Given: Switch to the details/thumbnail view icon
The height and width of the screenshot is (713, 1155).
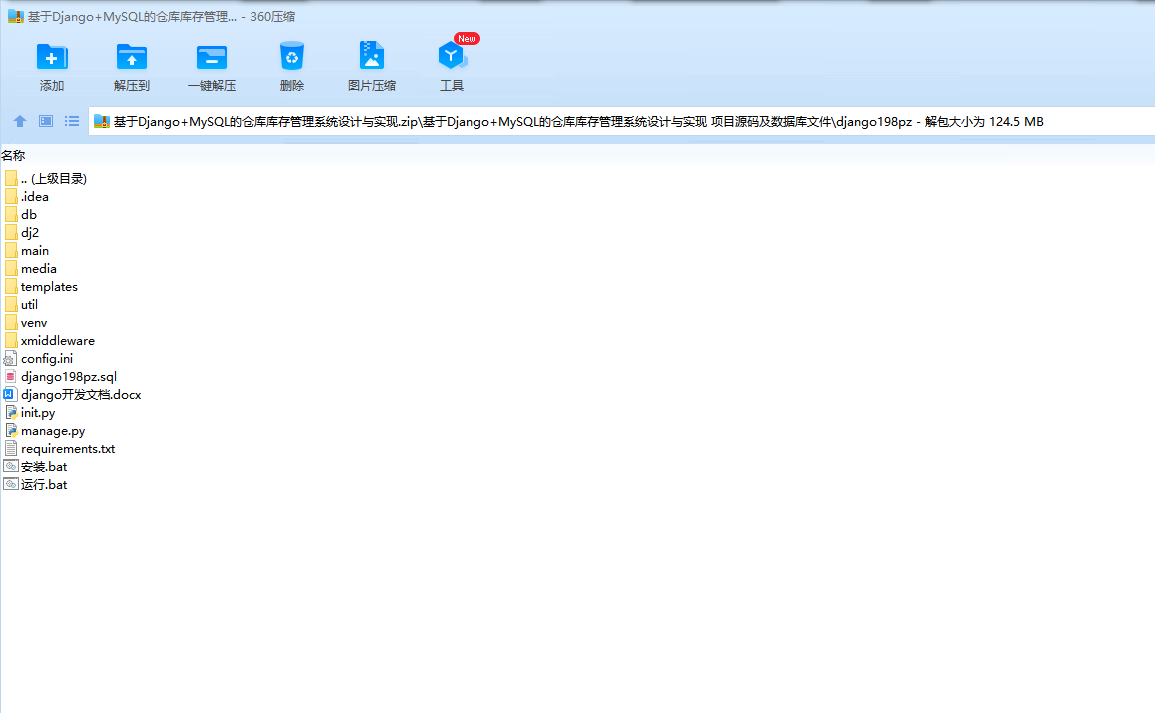Looking at the screenshot, I should 46,121.
